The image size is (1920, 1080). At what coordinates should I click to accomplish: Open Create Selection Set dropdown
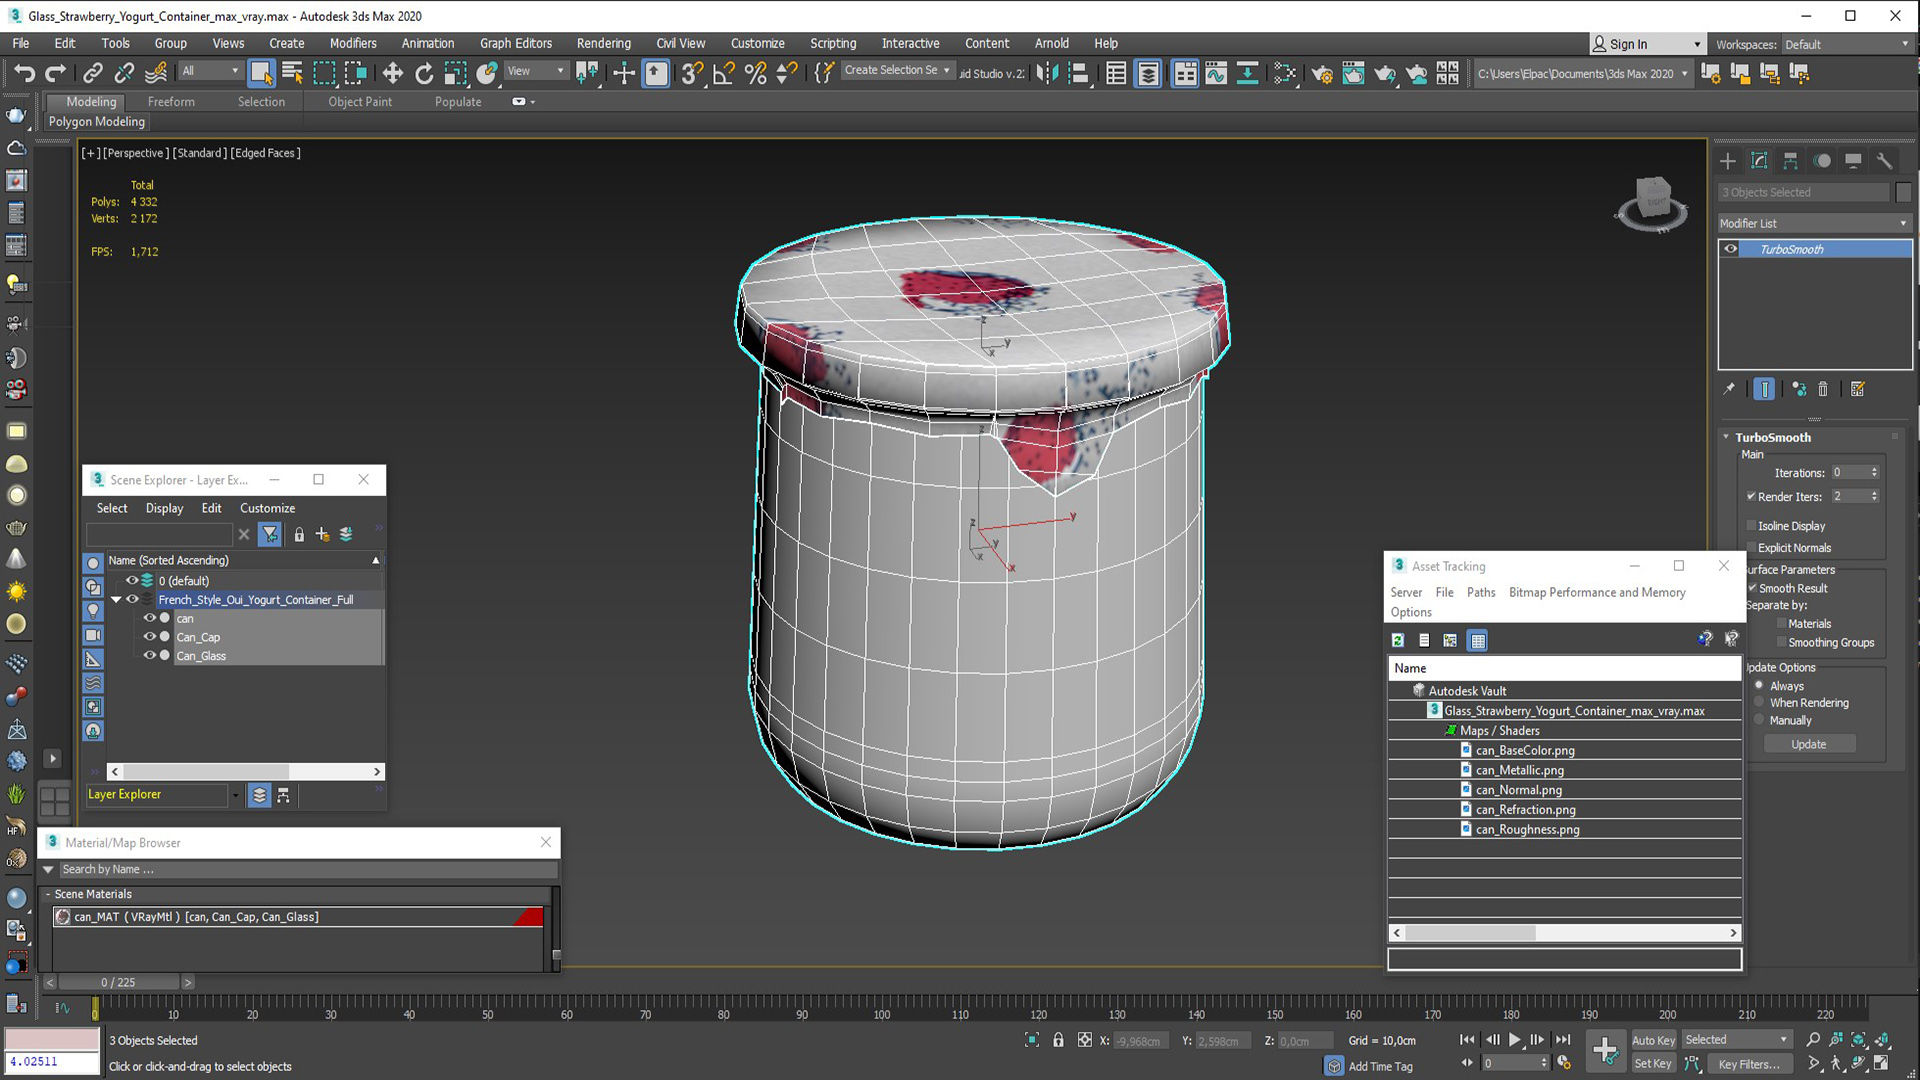click(897, 70)
